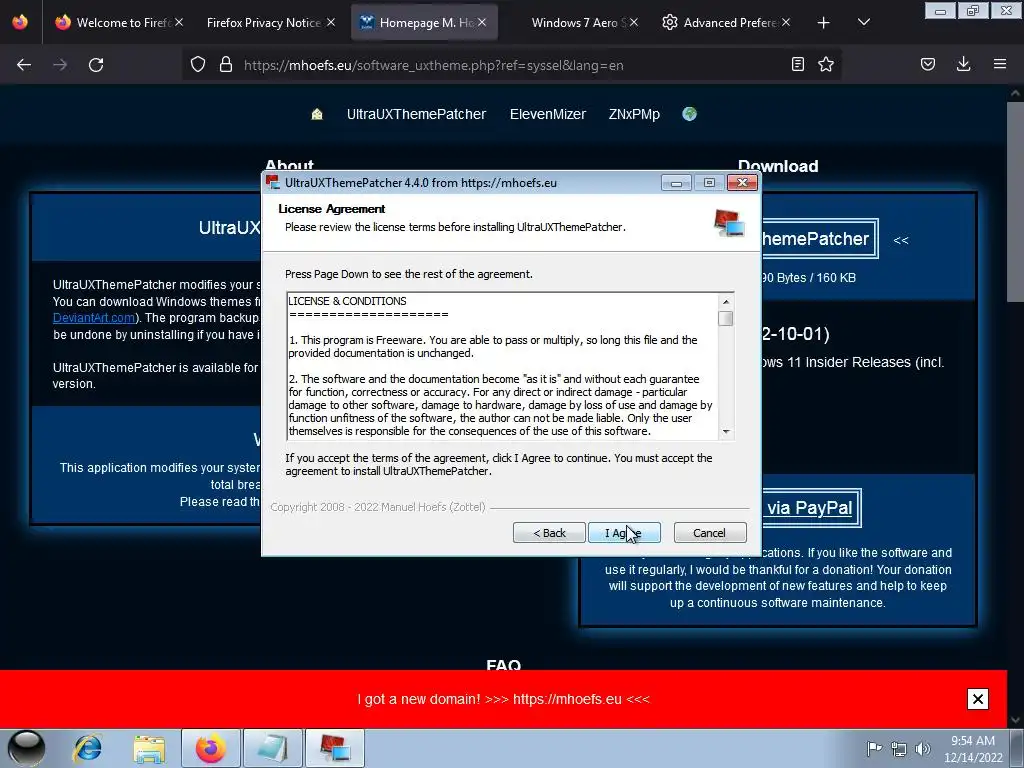1024x768 pixels.
Task: Close the Firefox Privacy Notice tab
Action: 331,22
